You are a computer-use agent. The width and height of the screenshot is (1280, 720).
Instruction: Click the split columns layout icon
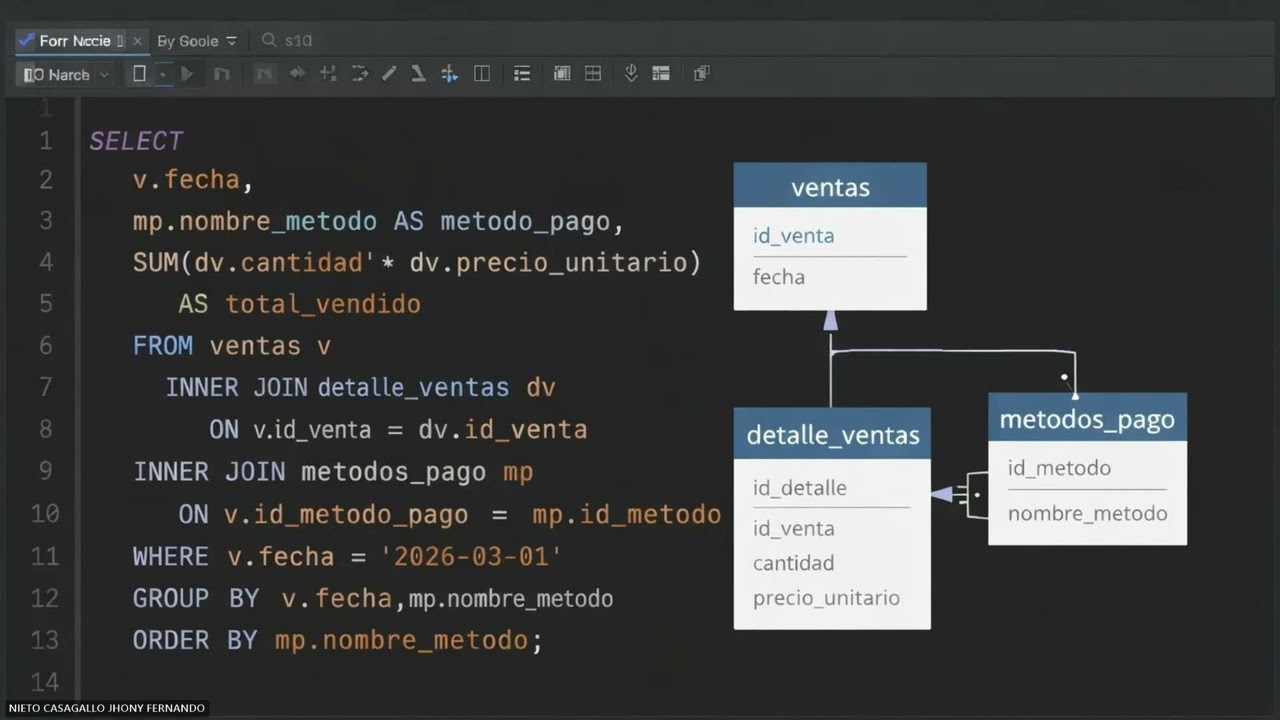(x=482, y=74)
